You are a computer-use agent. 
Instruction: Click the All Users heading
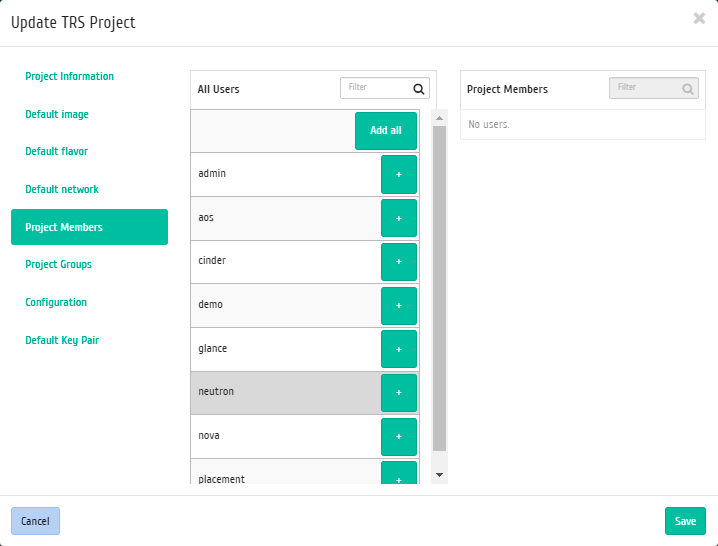pyautogui.click(x=218, y=89)
